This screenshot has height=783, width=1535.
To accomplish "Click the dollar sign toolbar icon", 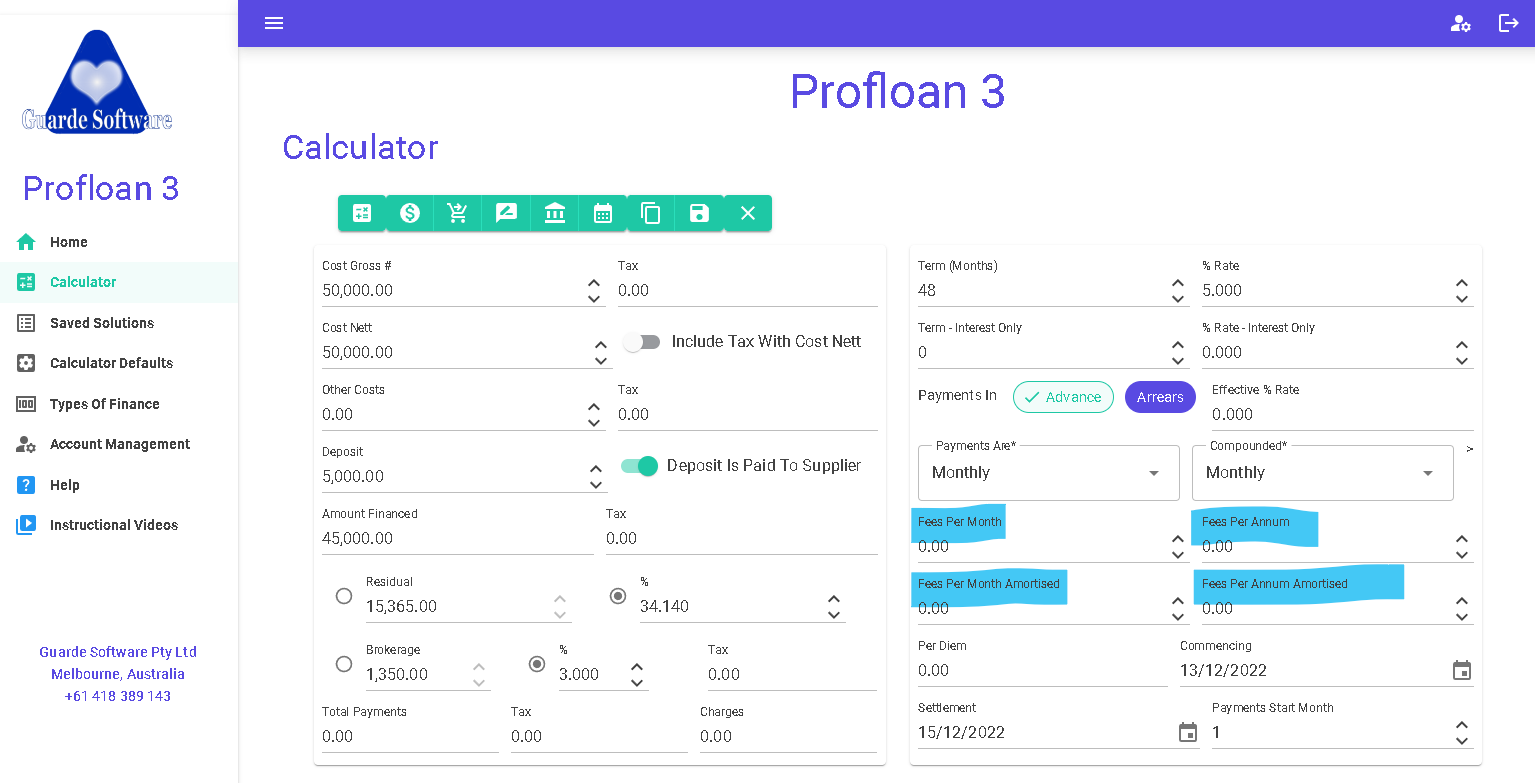I will click(410, 213).
